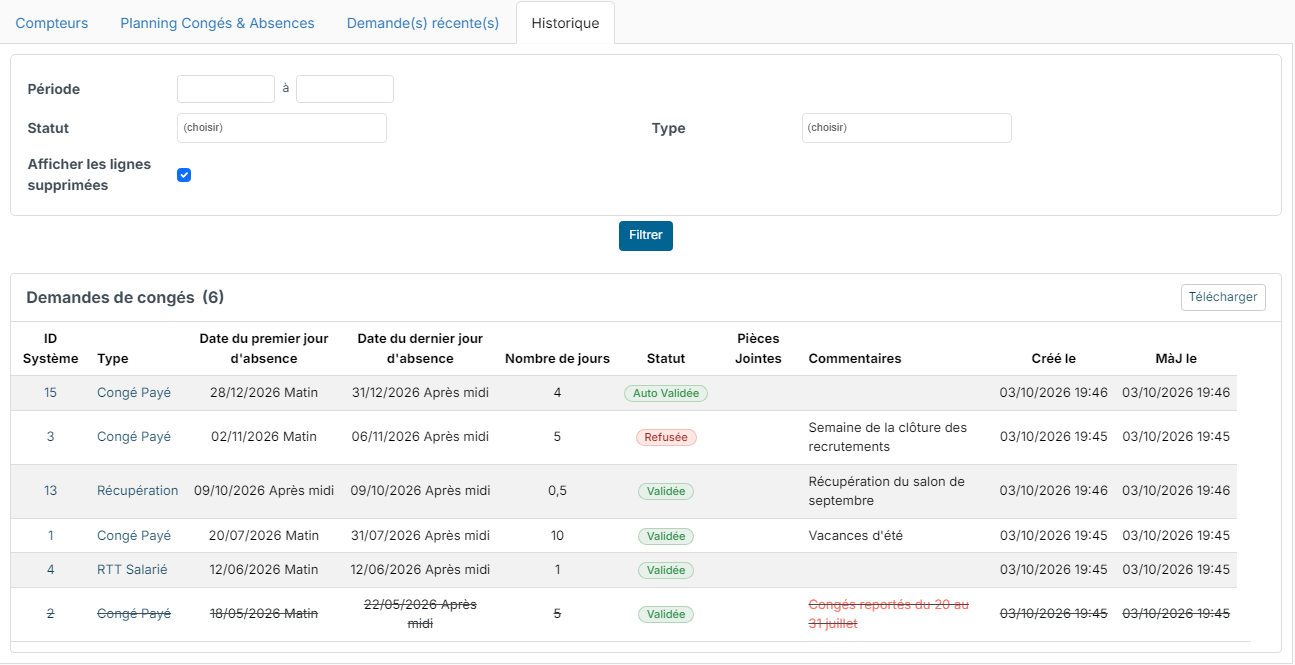This screenshot has width=1295, height=665.
Task: Click the "0,5" number of days cell
Action: [557, 491]
